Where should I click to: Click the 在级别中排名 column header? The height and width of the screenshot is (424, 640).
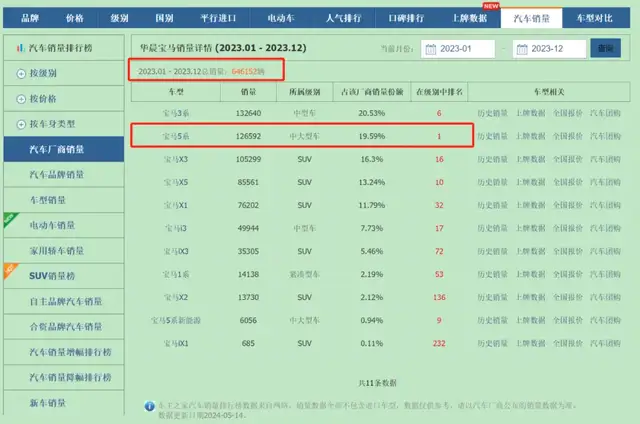coord(439,92)
